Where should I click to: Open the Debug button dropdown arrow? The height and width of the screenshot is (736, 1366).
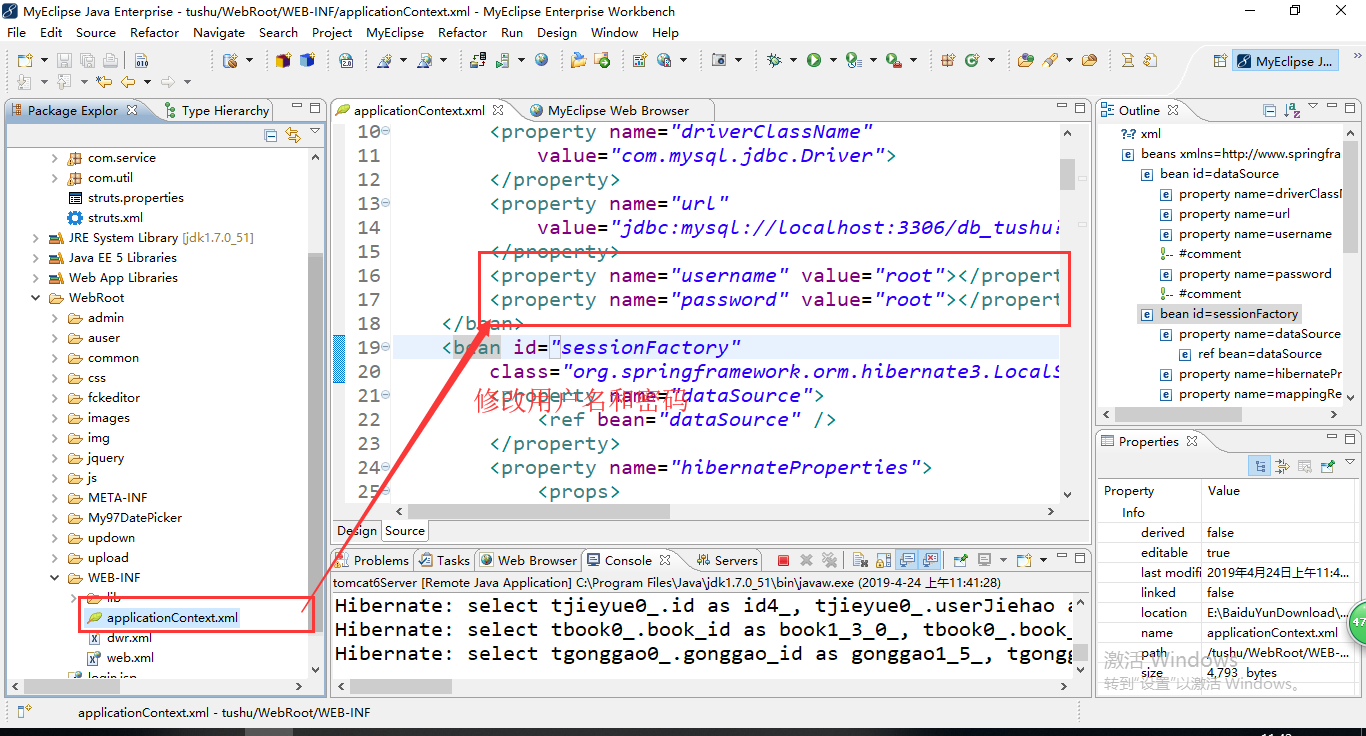click(x=793, y=60)
